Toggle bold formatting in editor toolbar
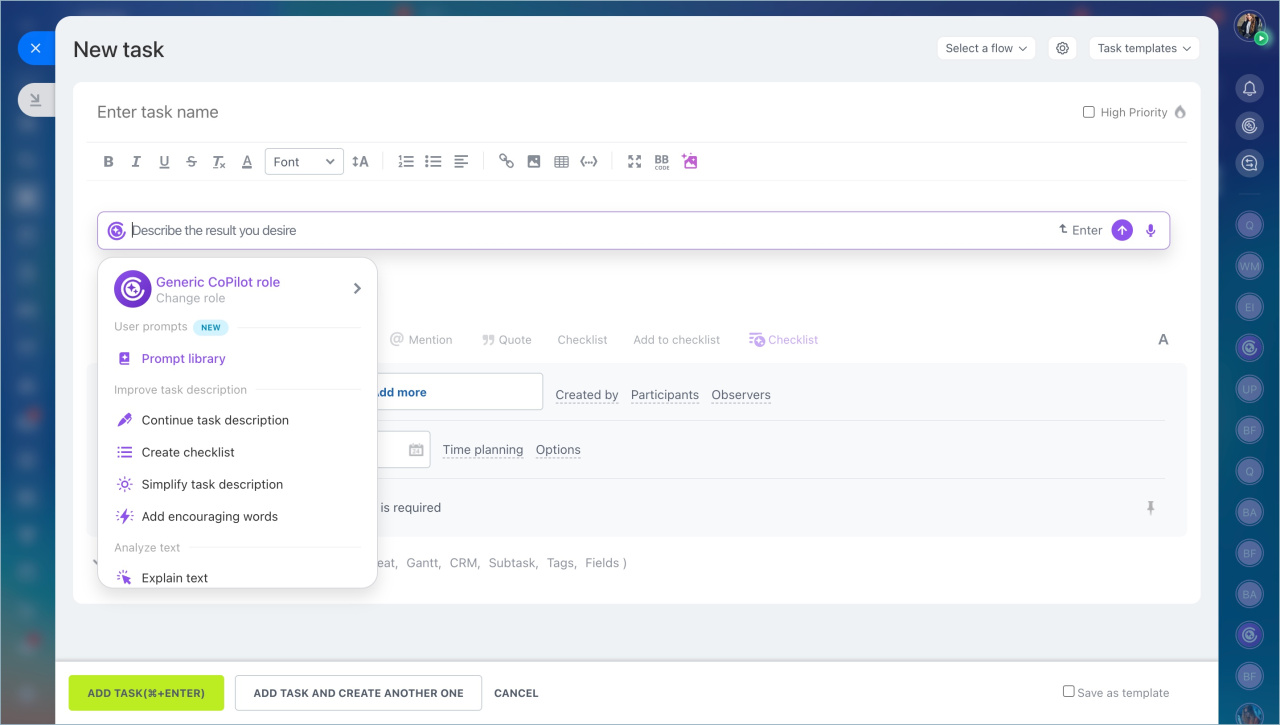Viewport: 1280px width, 725px height. 109,161
